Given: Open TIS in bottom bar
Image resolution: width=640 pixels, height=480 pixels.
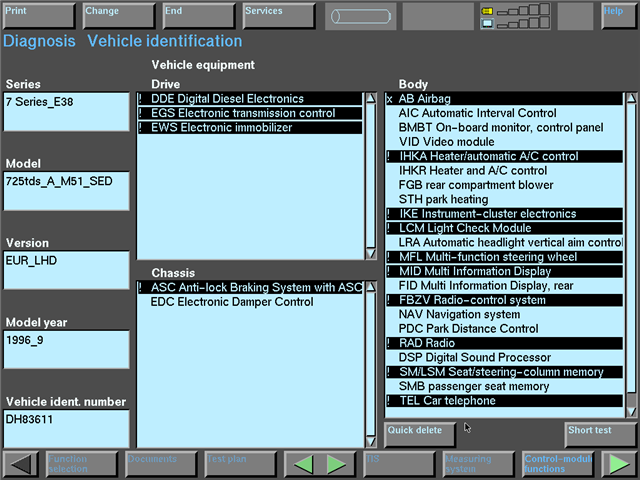Looking at the screenshot, I should pos(399,464).
